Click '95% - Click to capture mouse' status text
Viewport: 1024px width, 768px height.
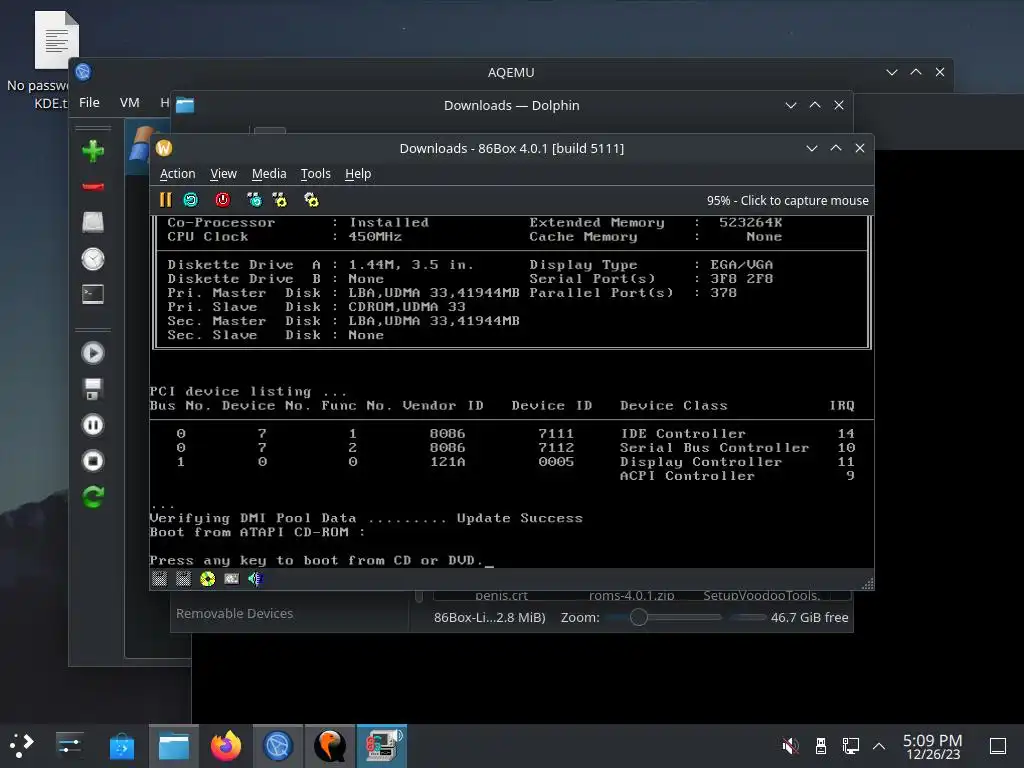(788, 200)
